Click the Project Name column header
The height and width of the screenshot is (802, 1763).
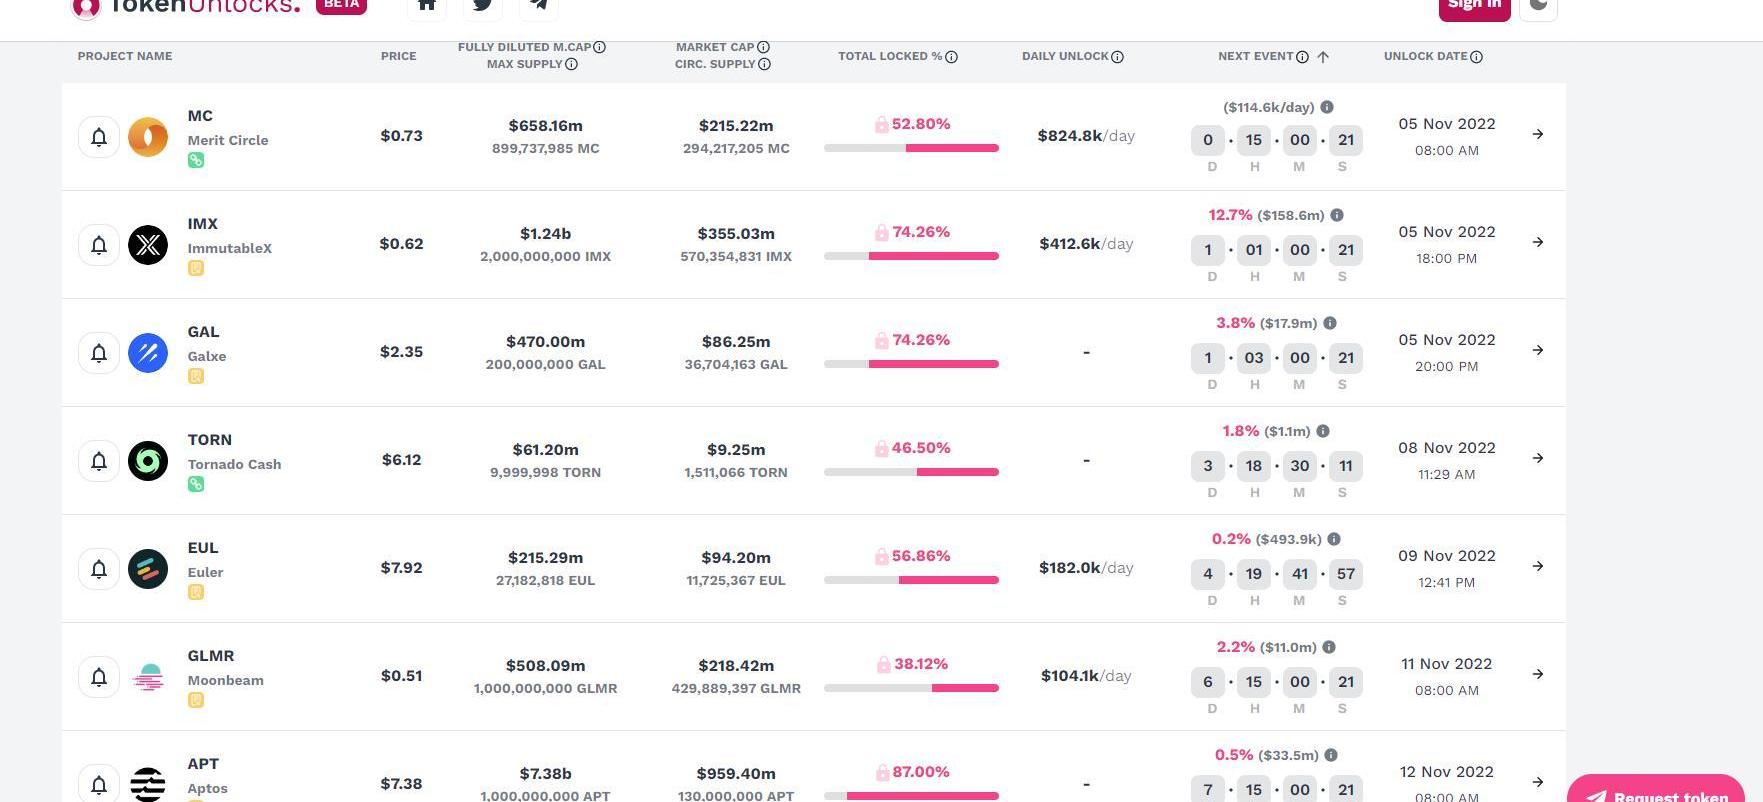[125, 56]
